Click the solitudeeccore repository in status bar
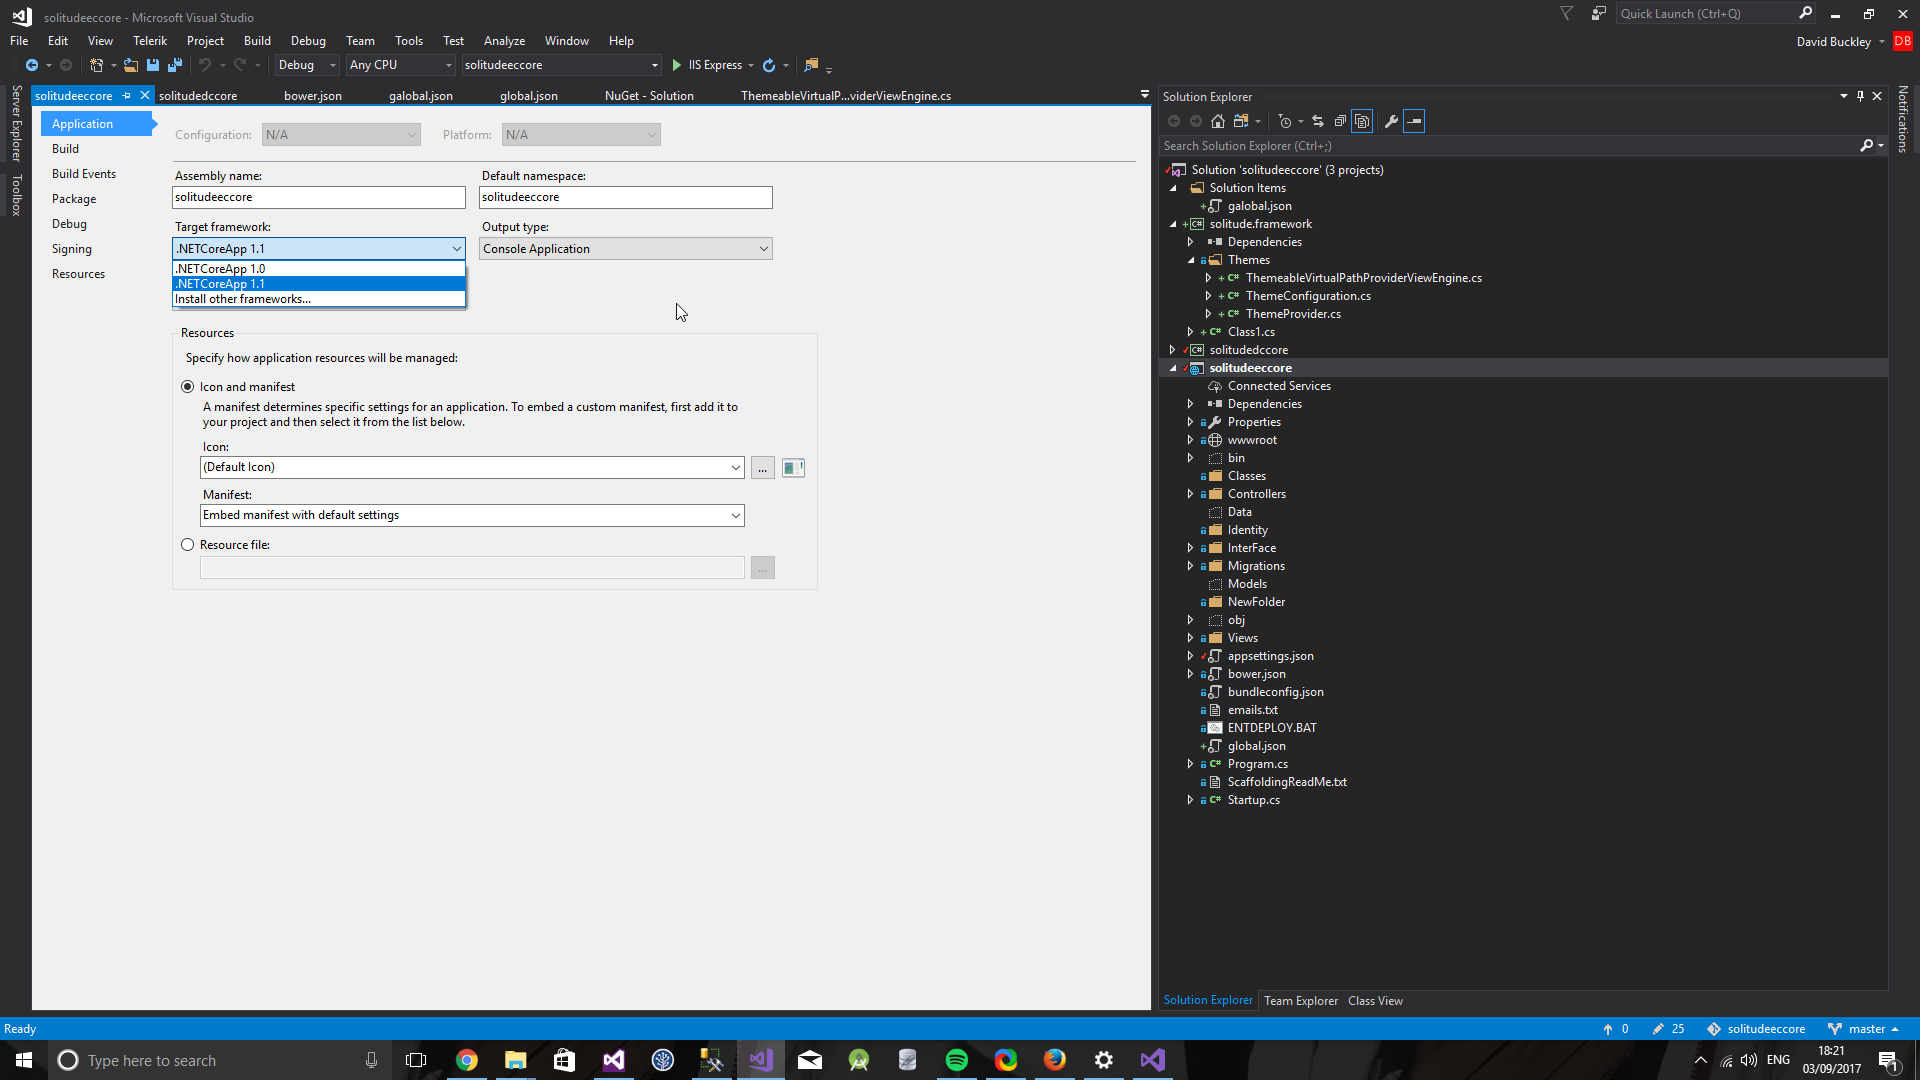This screenshot has width=1920, height=1080. (x=1756, y=1029)
